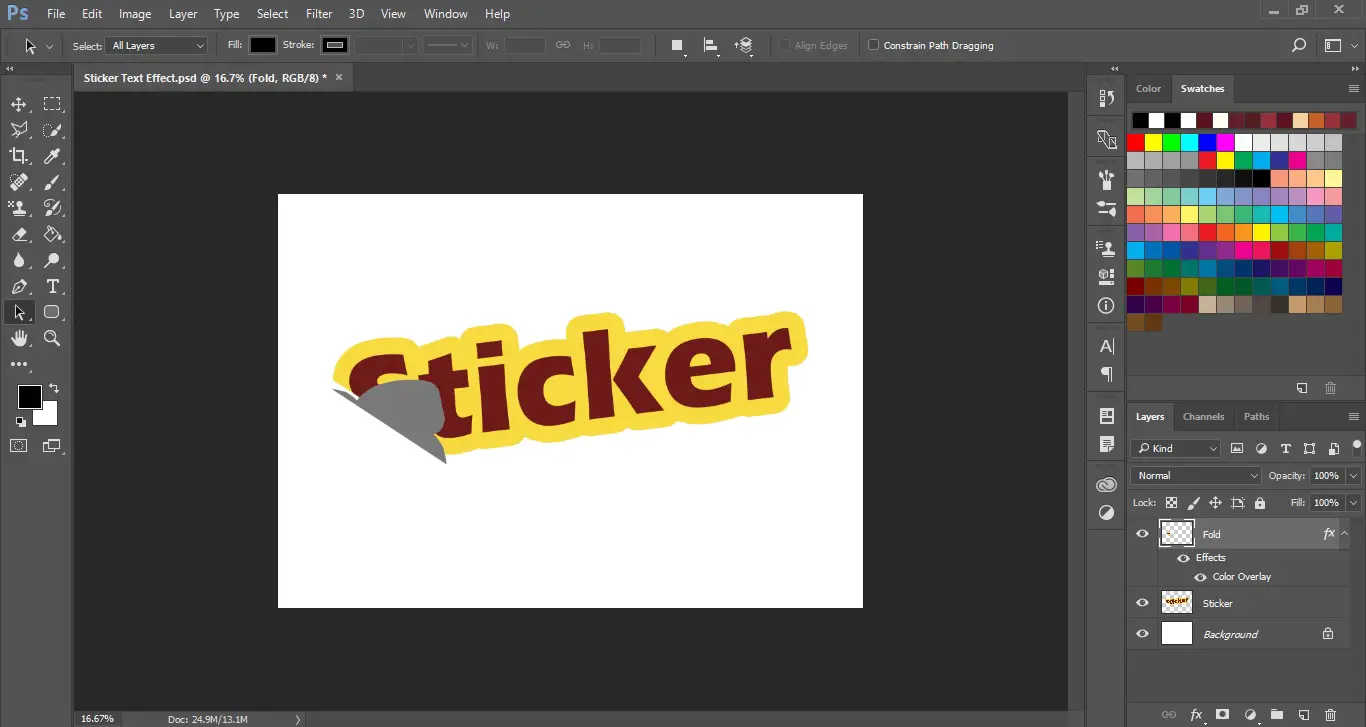Screen dimensions: 1366x727
Task: Toggle visibility of the Fold layer
Action: [1141, 533]
